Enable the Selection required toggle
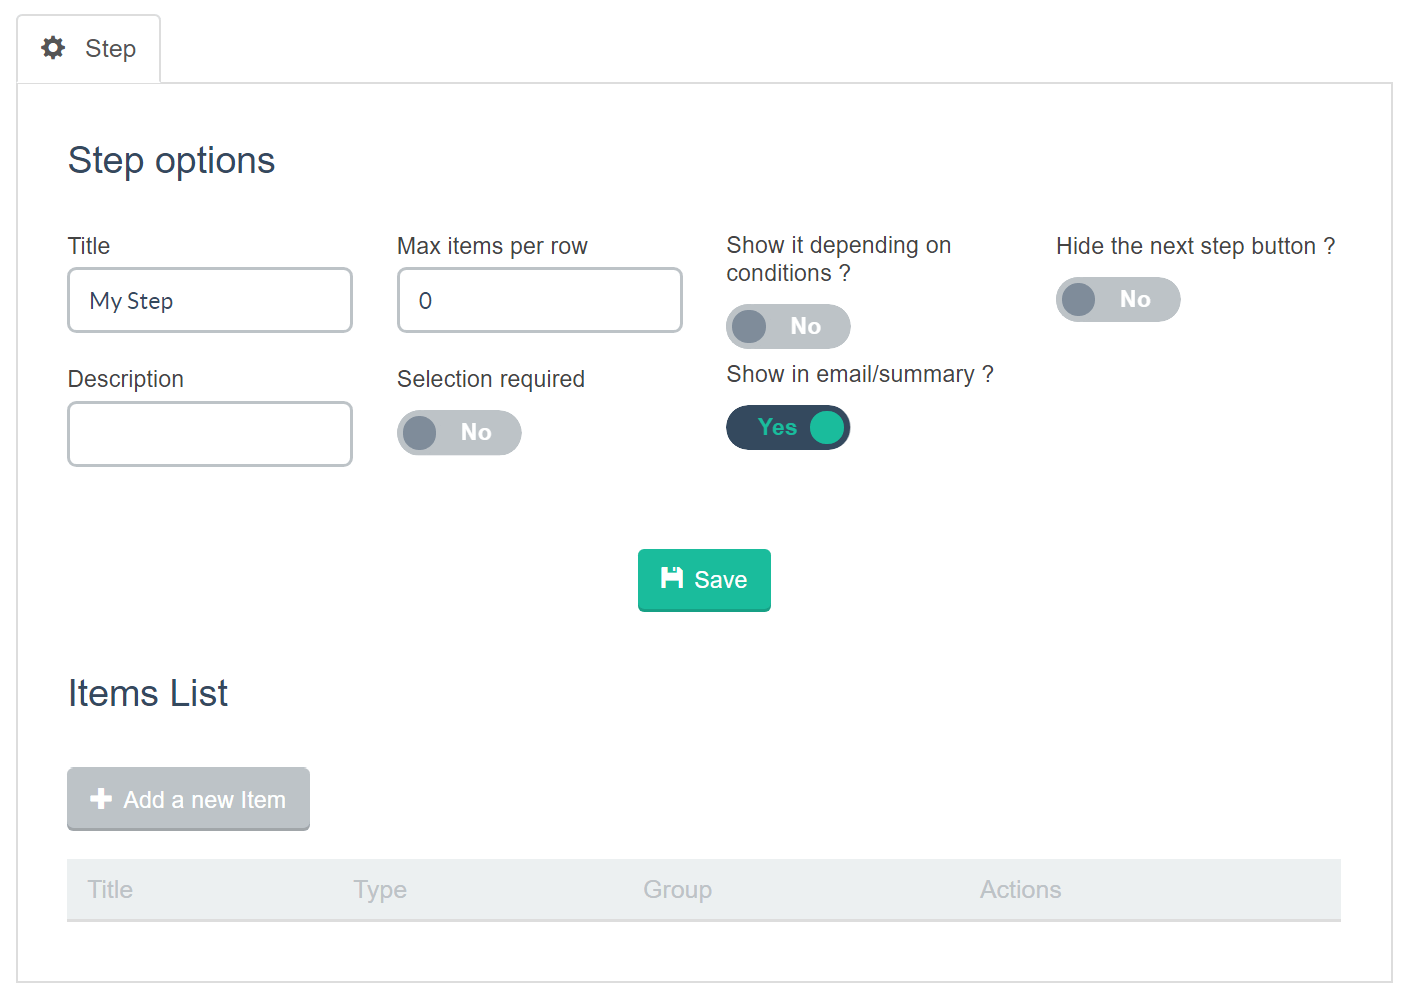This screenshot has height=998, width=1410. click(459, 432)
